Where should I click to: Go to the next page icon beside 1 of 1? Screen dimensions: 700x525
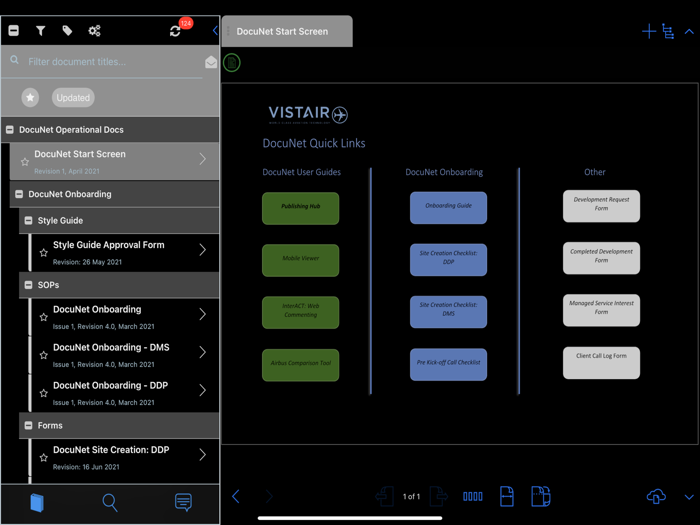[439, 496]
